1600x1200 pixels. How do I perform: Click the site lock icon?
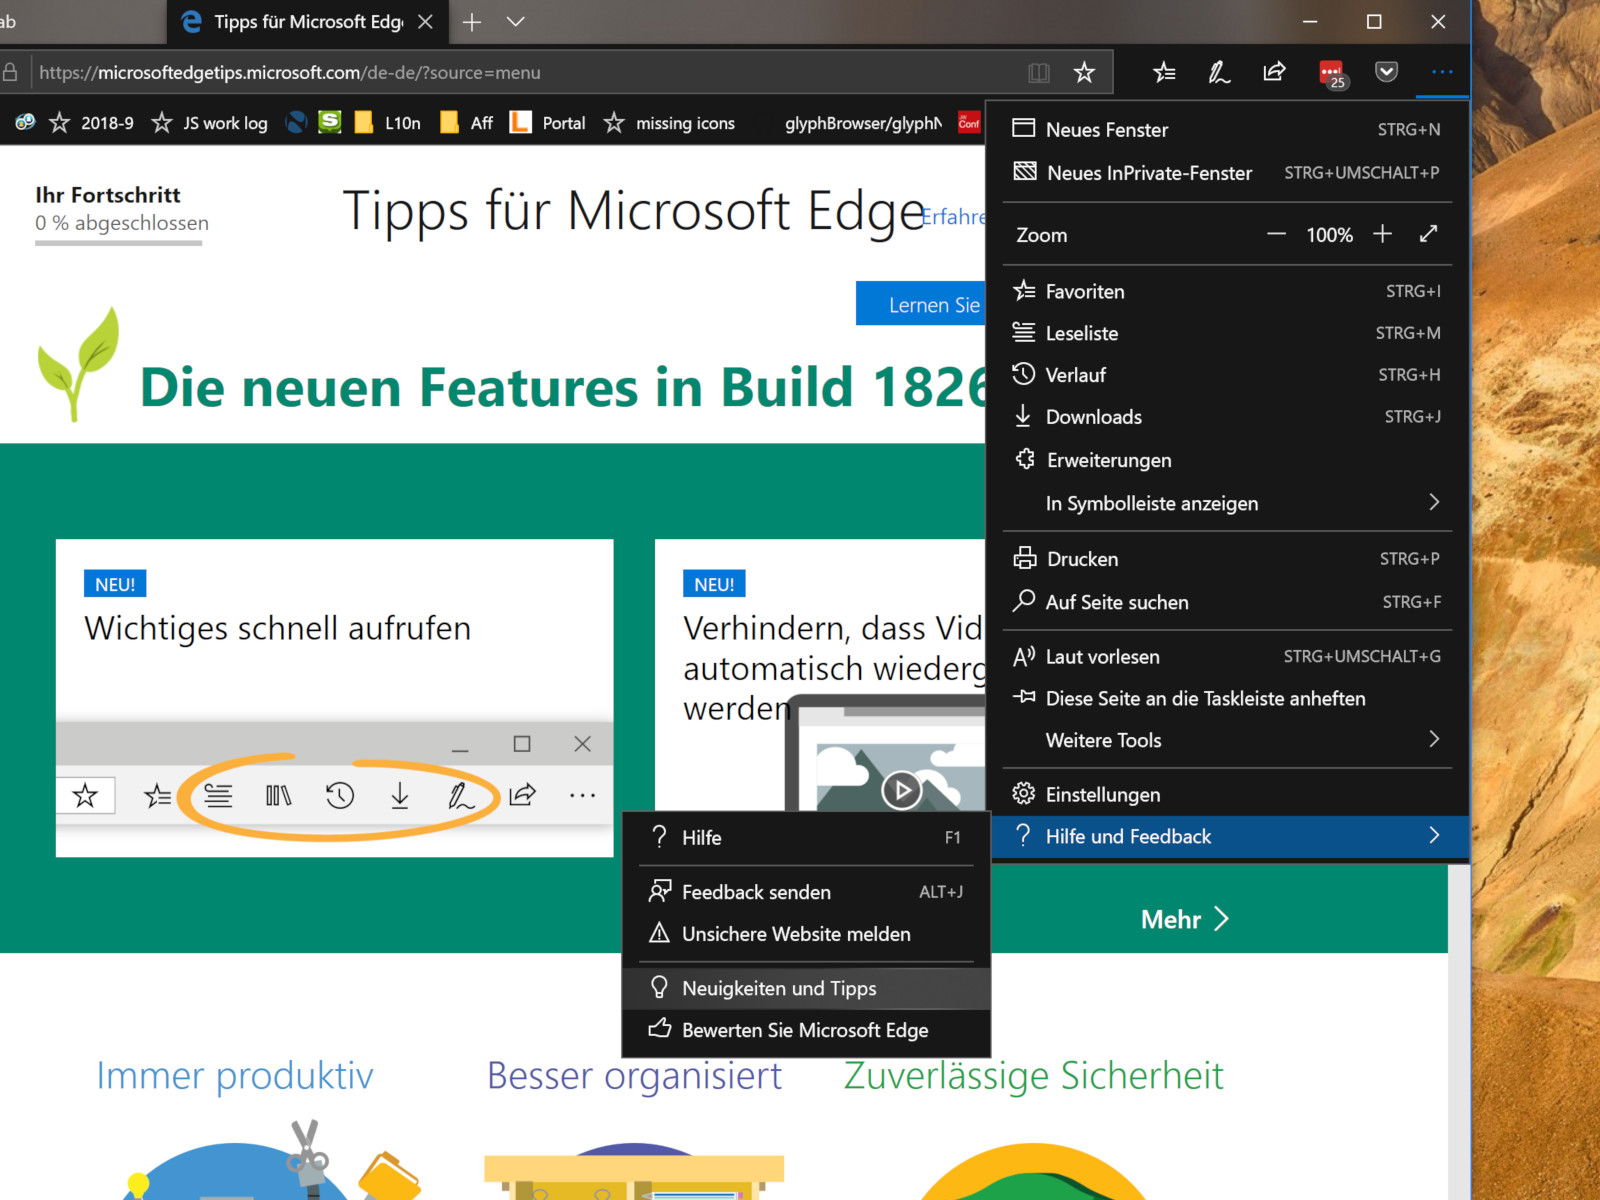point(11,72)
